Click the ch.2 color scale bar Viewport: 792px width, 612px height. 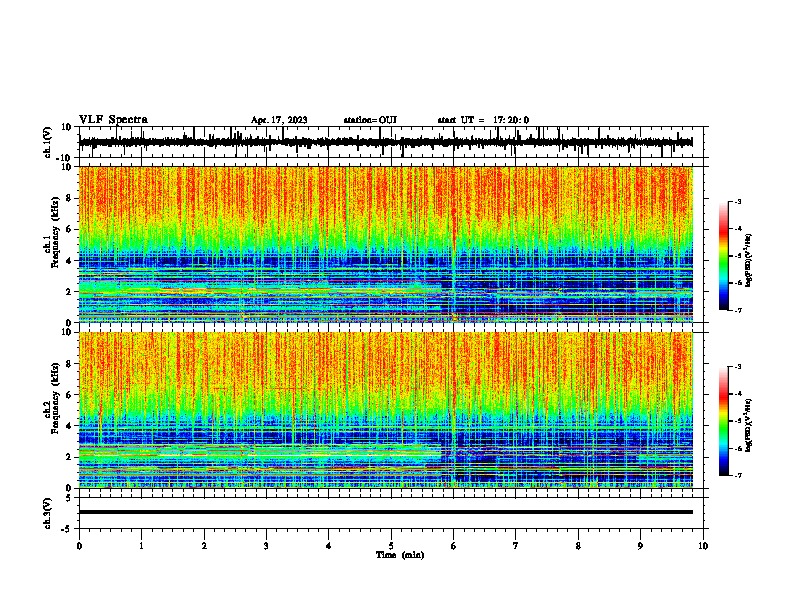point(723,421)
